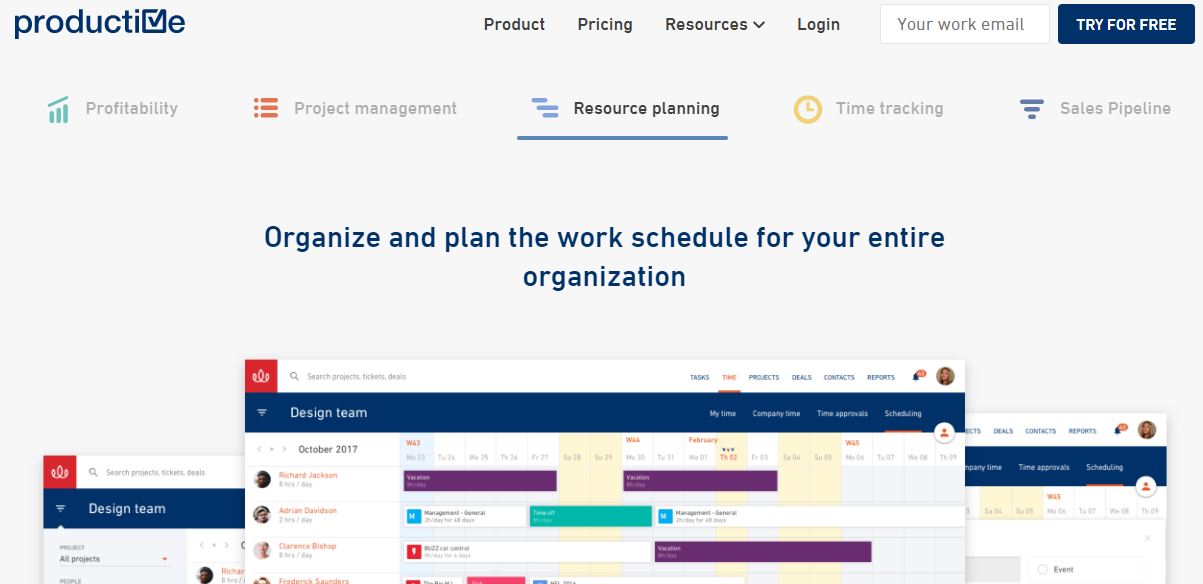Open the My time tab
The width and height of the screenshot is (1203, 584).
click(x=722, y=413)
